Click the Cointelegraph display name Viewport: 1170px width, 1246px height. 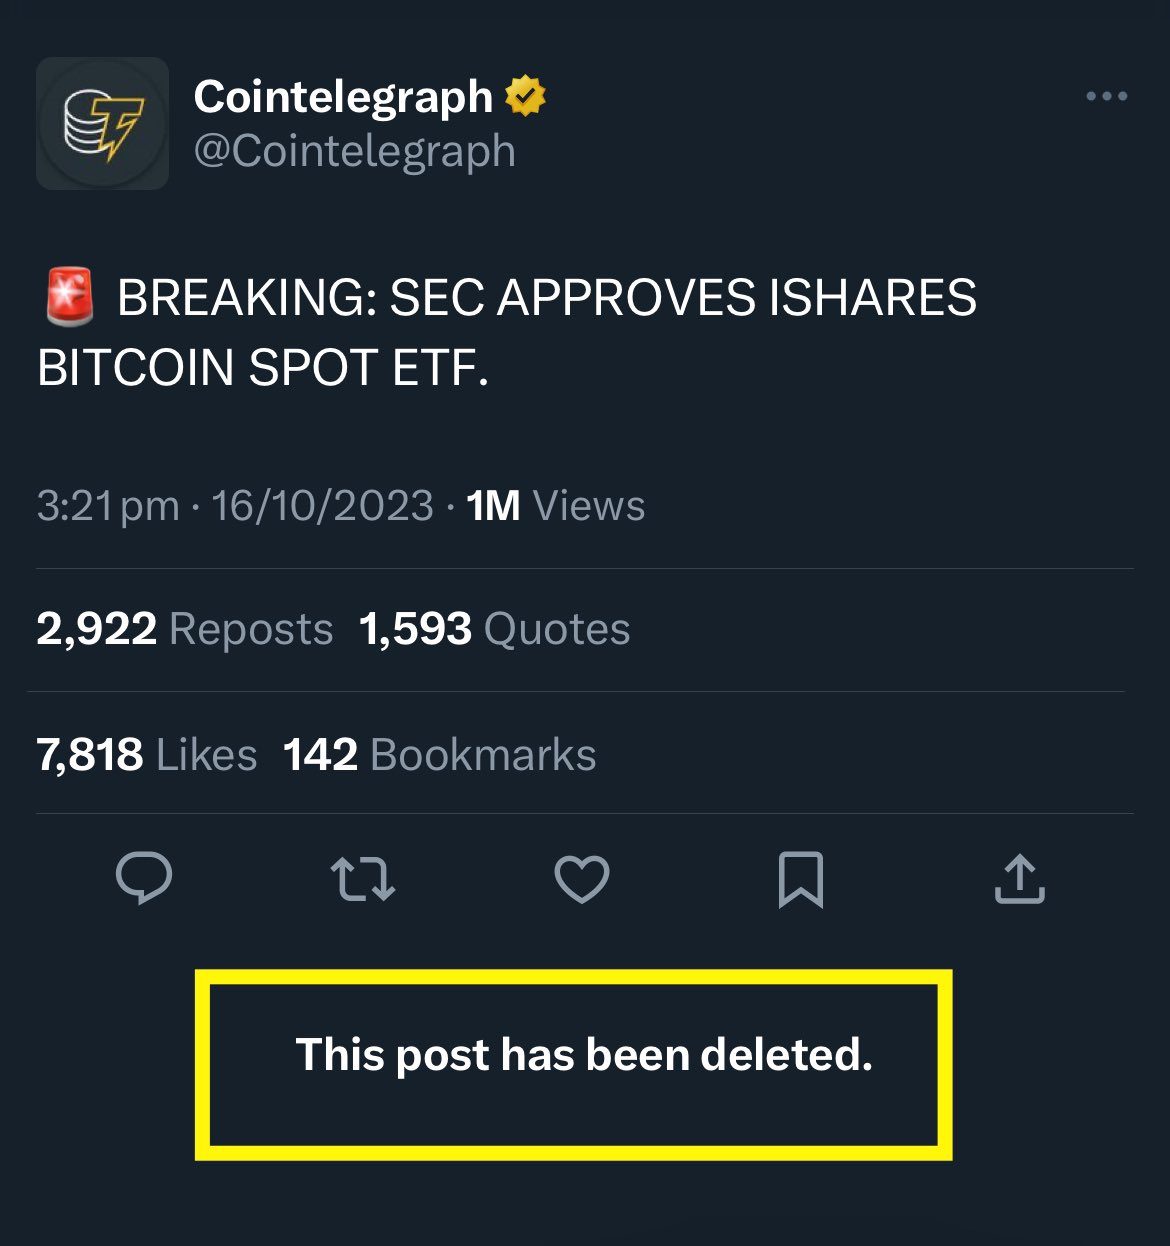[x=343, y=97]
